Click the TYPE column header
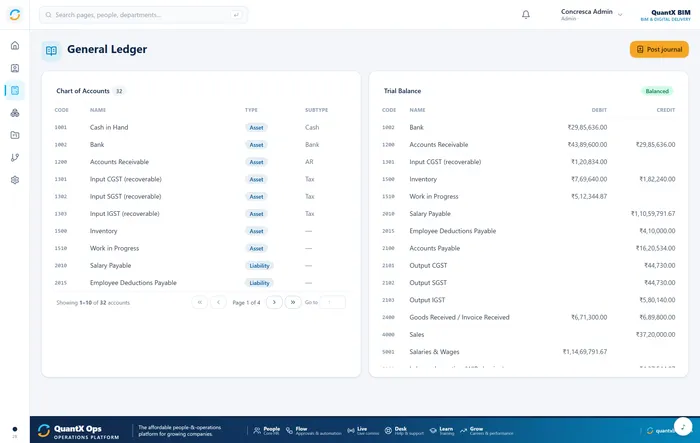The image size is (700, 443). (x=251, y=110)
